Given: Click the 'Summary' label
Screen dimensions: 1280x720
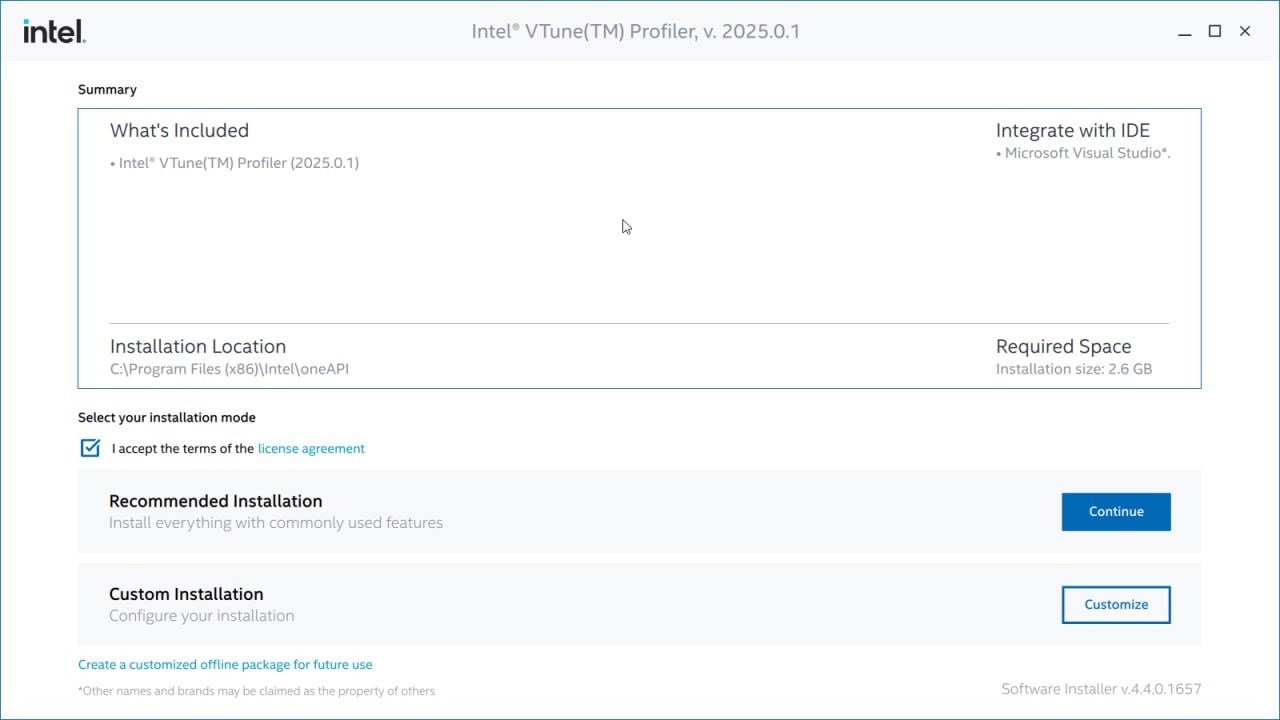Looking at the screenshot, I should [107, 90].
